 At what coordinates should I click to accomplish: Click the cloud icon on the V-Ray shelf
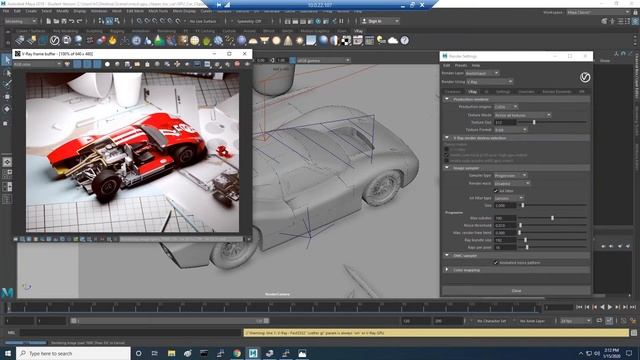393,40
